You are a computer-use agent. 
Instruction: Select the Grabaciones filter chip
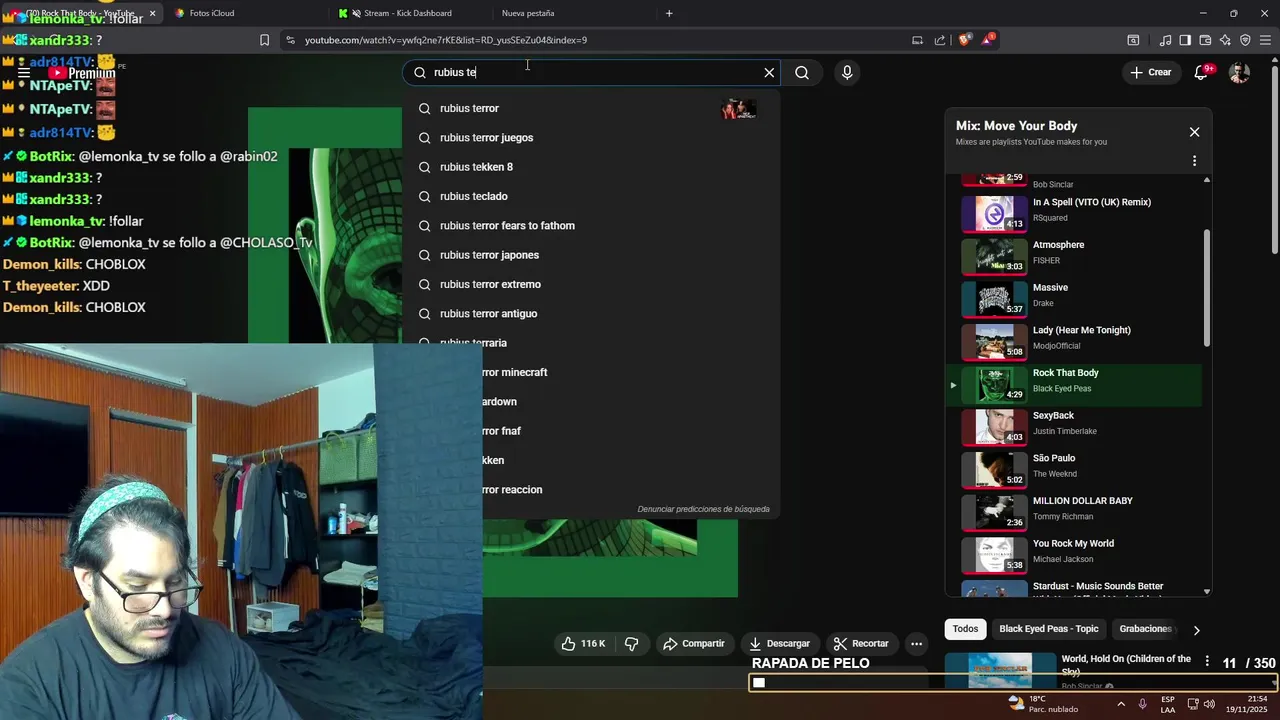pyautogui.click(x=1146, y=629)
